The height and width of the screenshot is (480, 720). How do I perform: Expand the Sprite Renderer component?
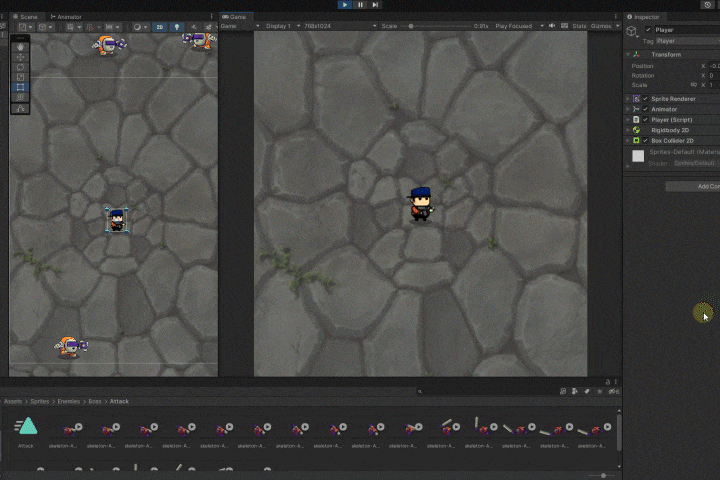coord(628,99)
